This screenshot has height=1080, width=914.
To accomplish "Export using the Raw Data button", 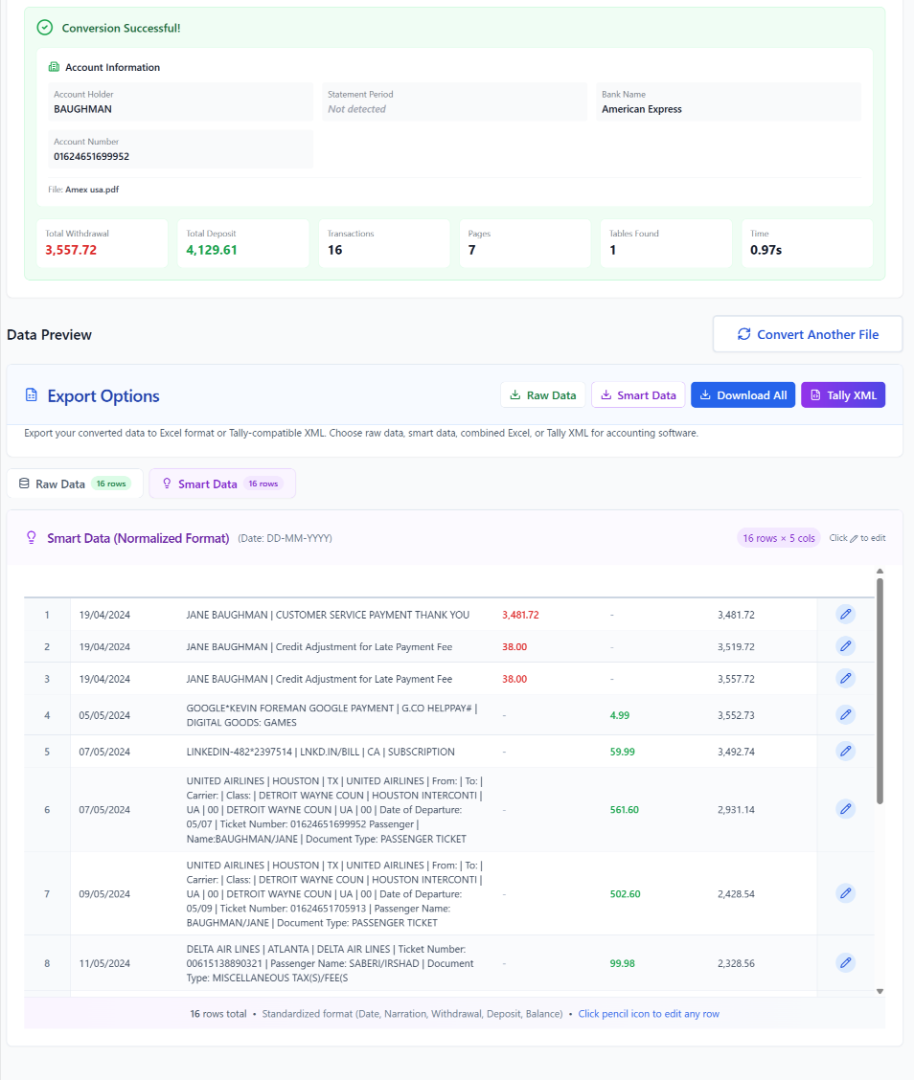I will tap(542, 395).
